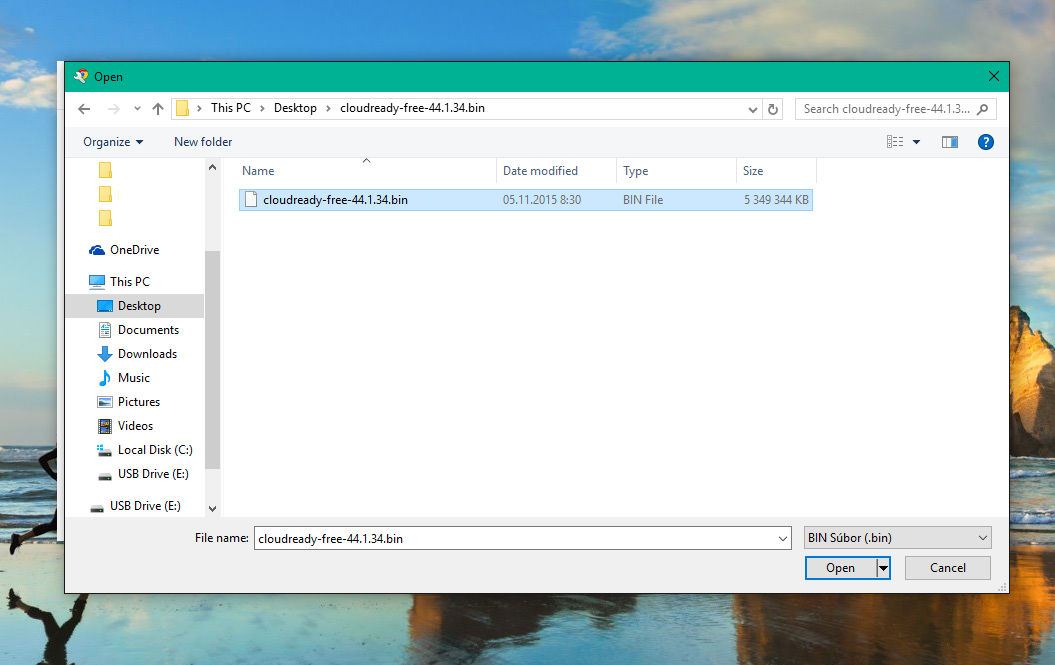Open the recent locations chevron
The width and height of the screenshot is (1055, 665).
137,108
